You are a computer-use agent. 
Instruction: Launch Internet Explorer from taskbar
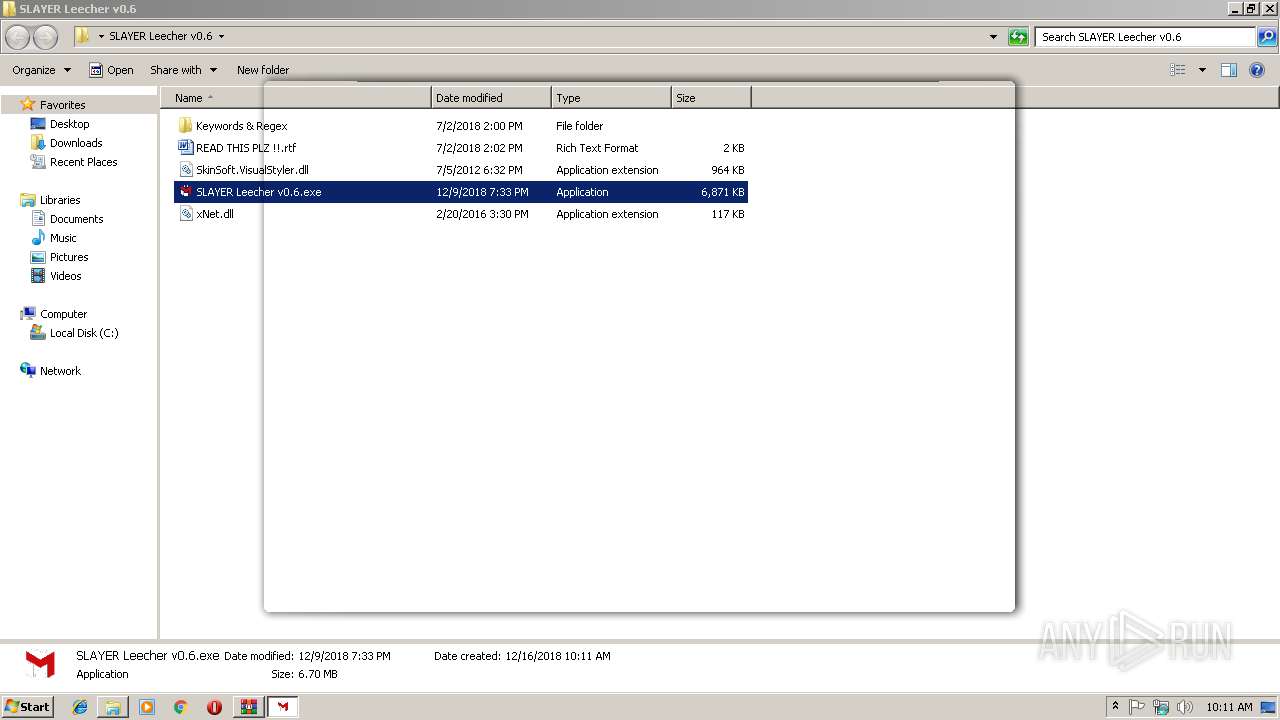pyautogui.click(x=80, y=707)
